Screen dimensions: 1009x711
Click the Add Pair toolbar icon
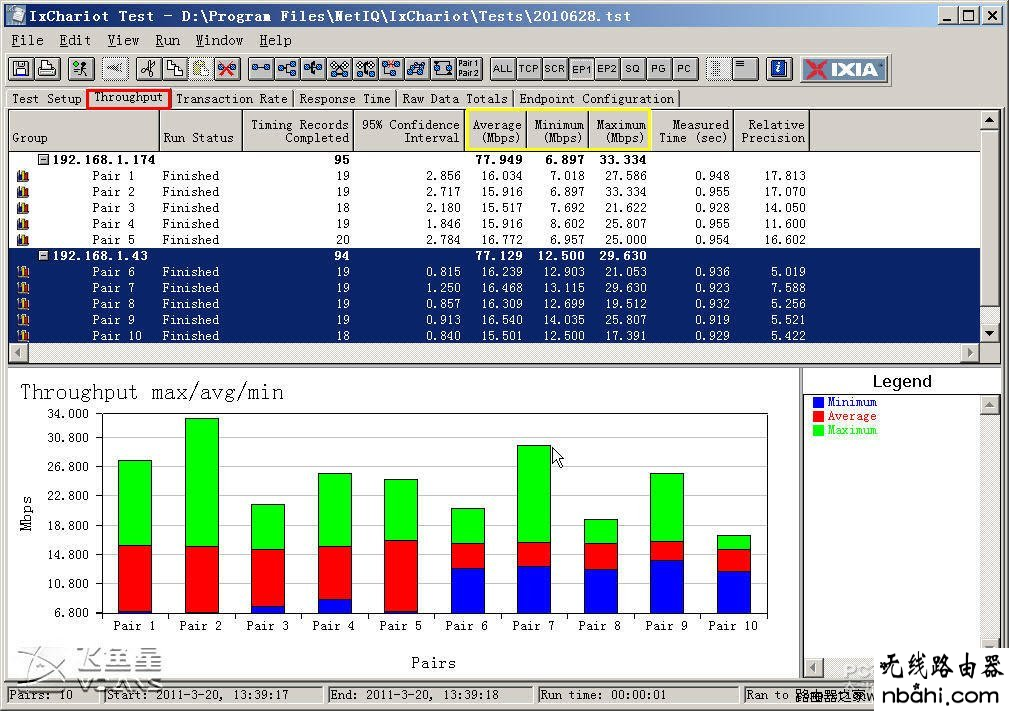click(261, 68)
